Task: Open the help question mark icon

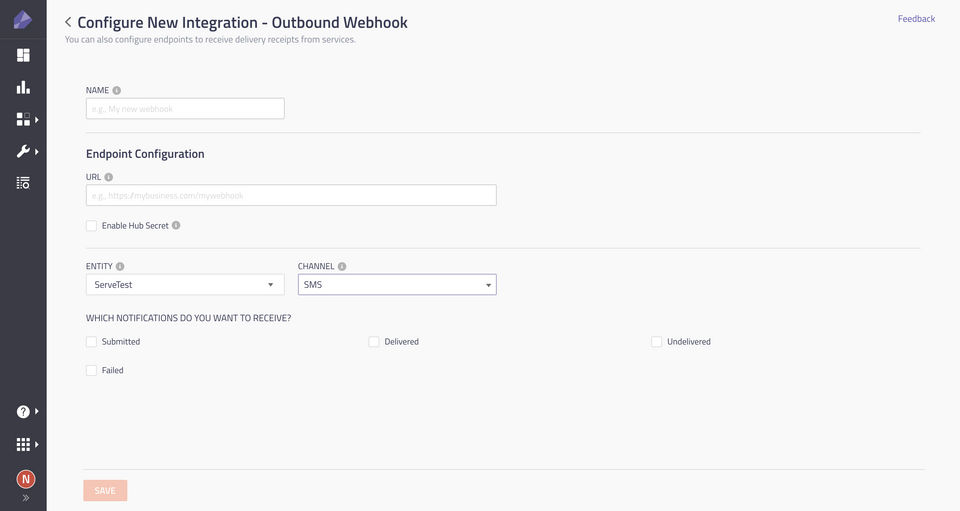Action: (23, 411)
